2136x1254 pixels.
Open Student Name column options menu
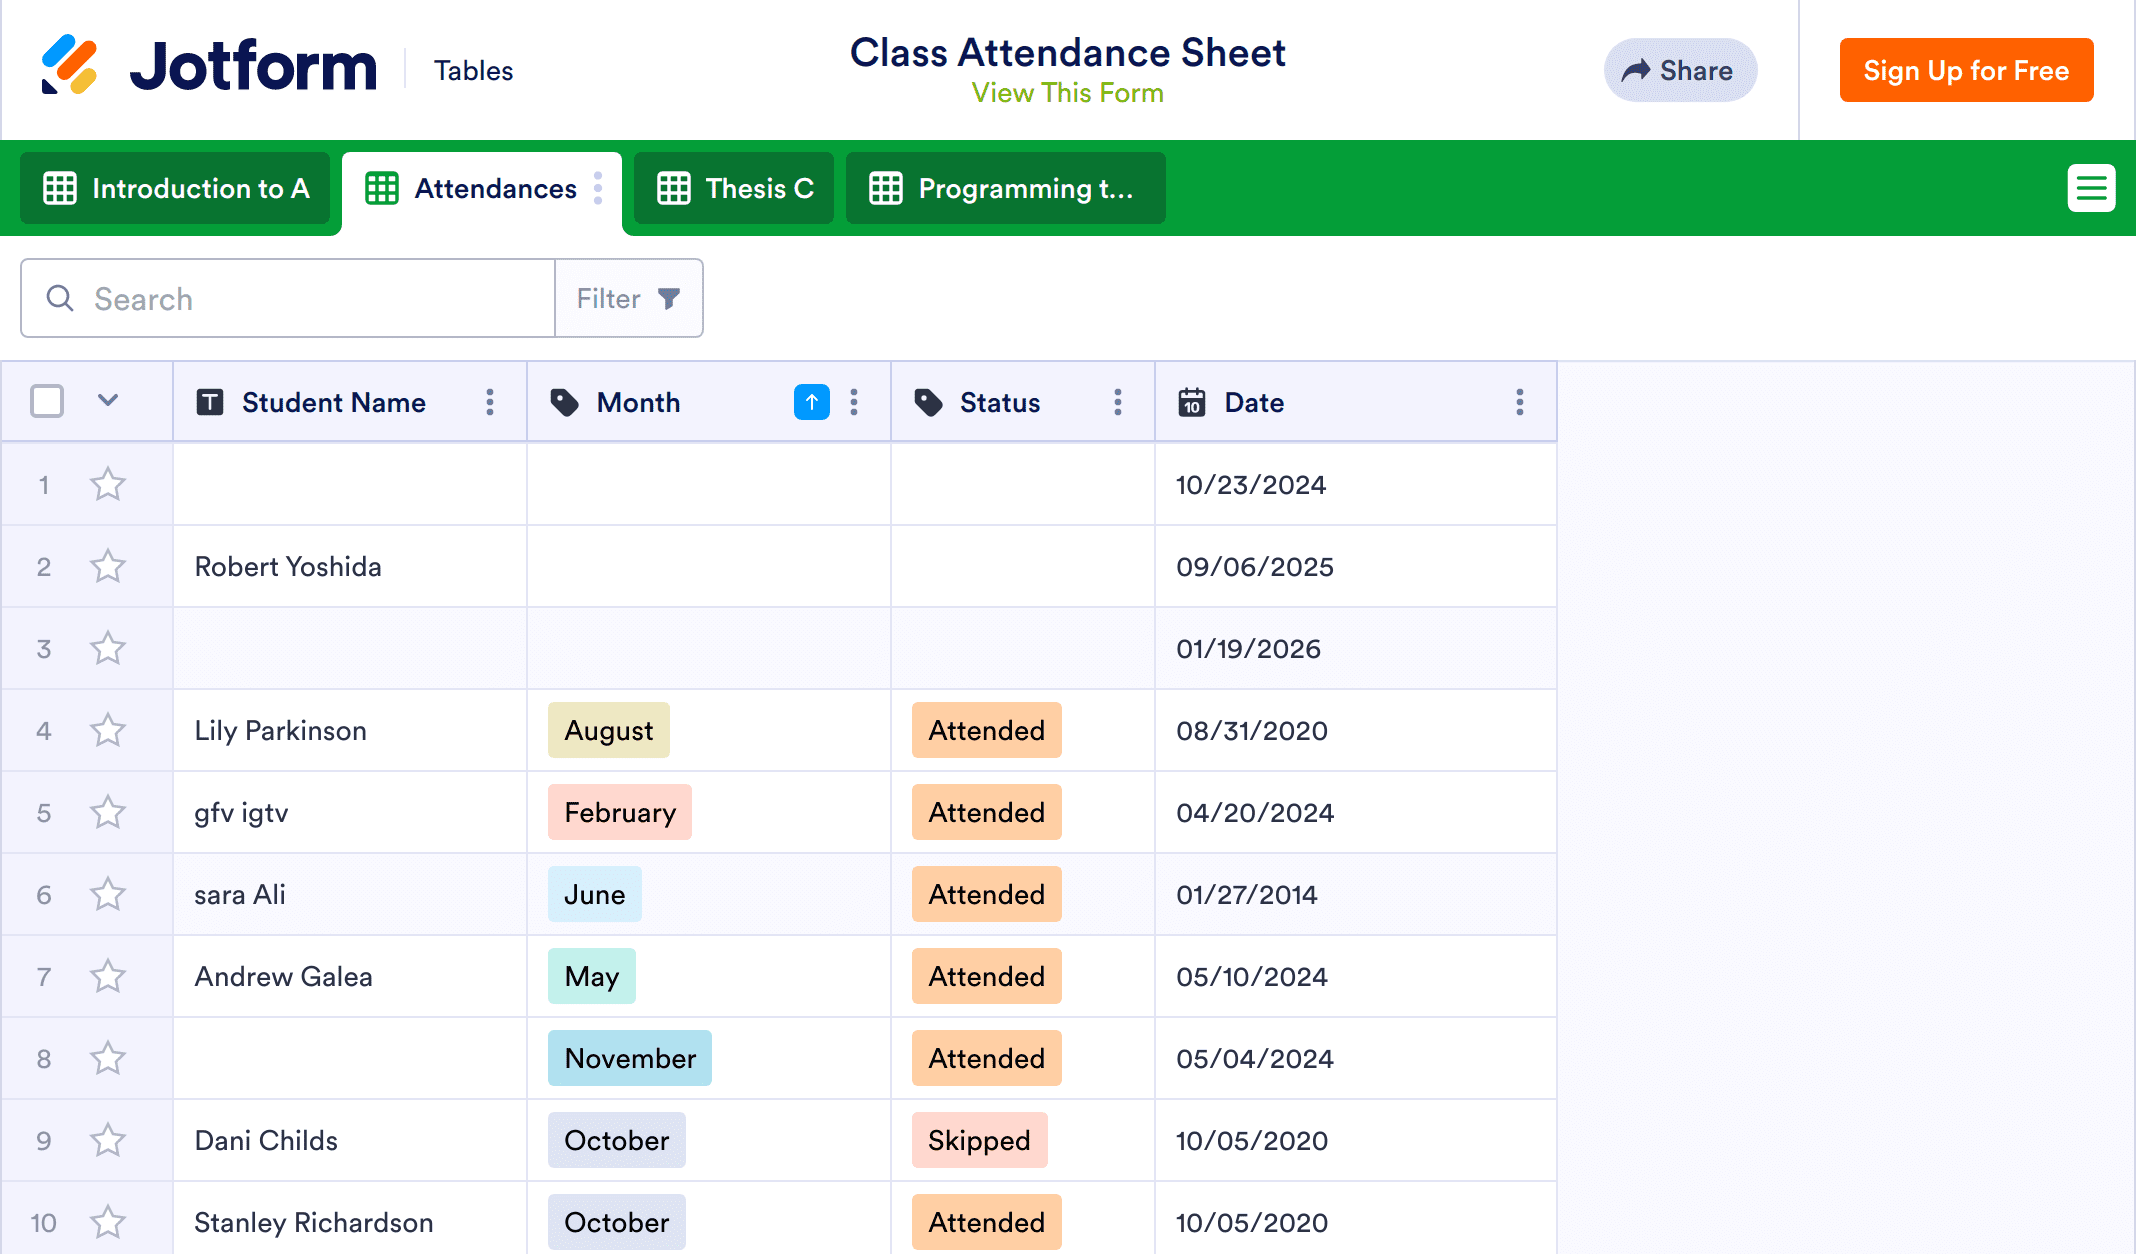click(489, 402)
